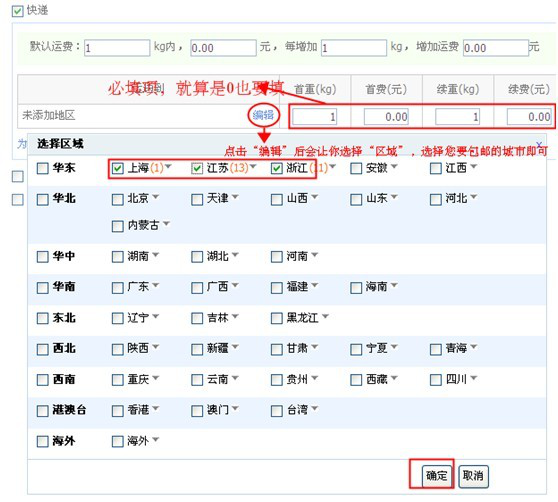The width and height of the screenshot is (558, 502).
Task: Click the 确定 confirm button
Action: point(437,476)
